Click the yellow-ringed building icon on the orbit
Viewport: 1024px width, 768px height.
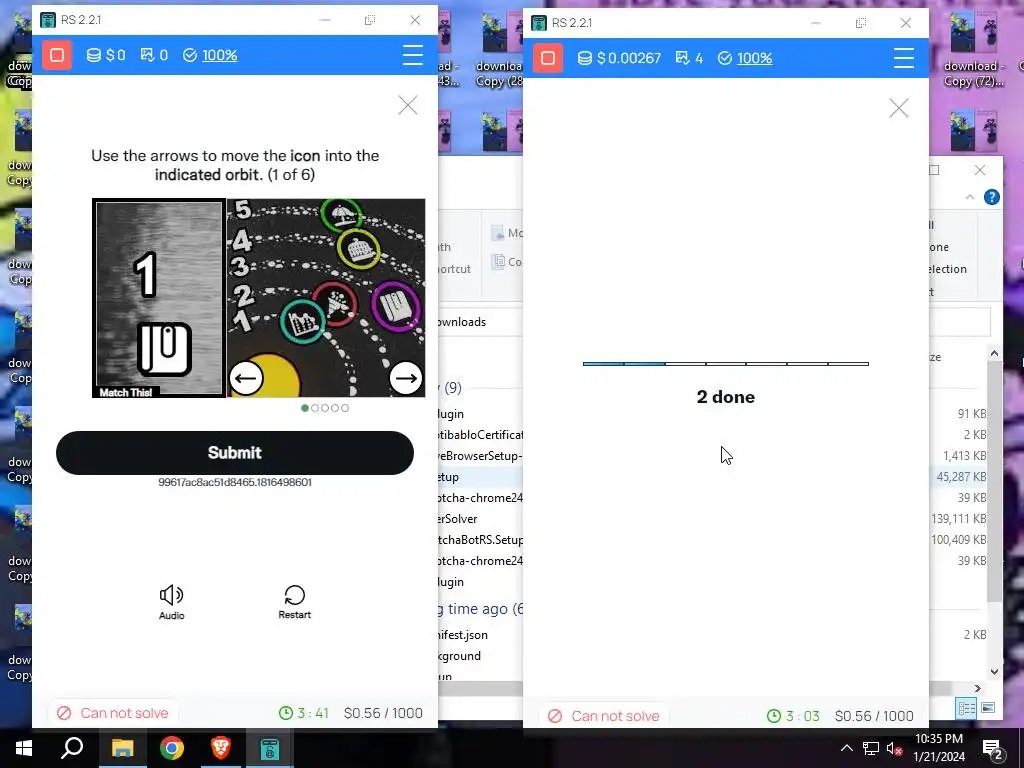pos(359,248)
